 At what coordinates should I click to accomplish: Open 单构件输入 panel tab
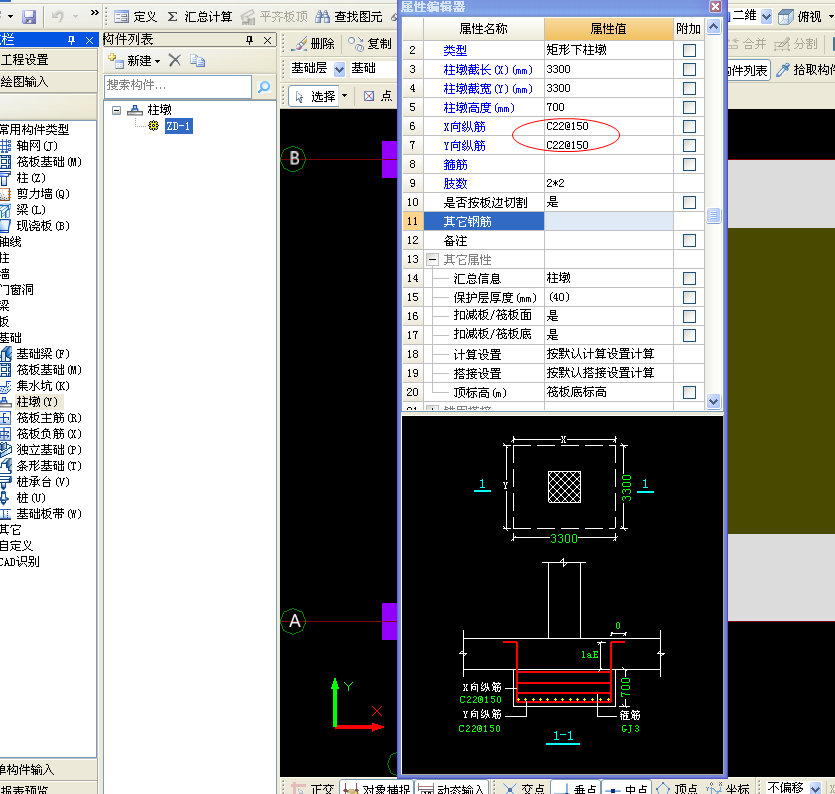pos(48,770)
